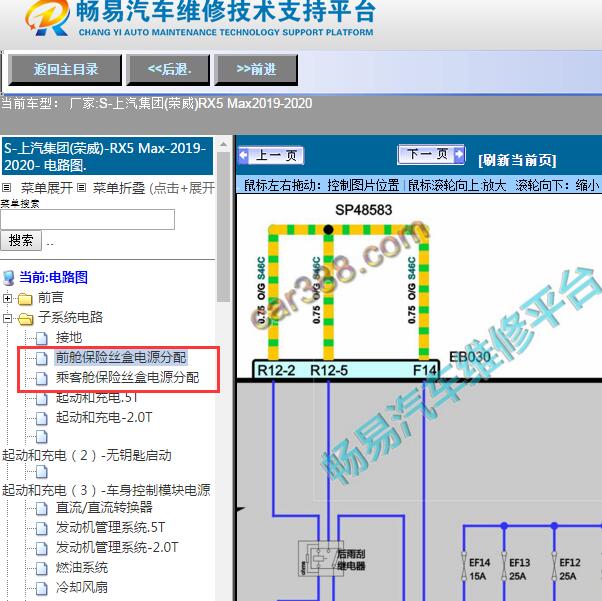Screen dimensions: 602x601
Task: Open the 接地 diagram
Action: coord(69,338)
